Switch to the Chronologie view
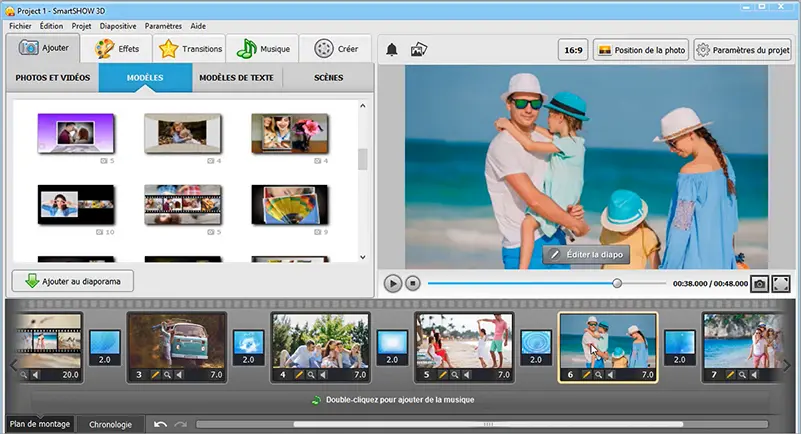The image size is (801, 434). pyautogui.click(x=110, y=424)
